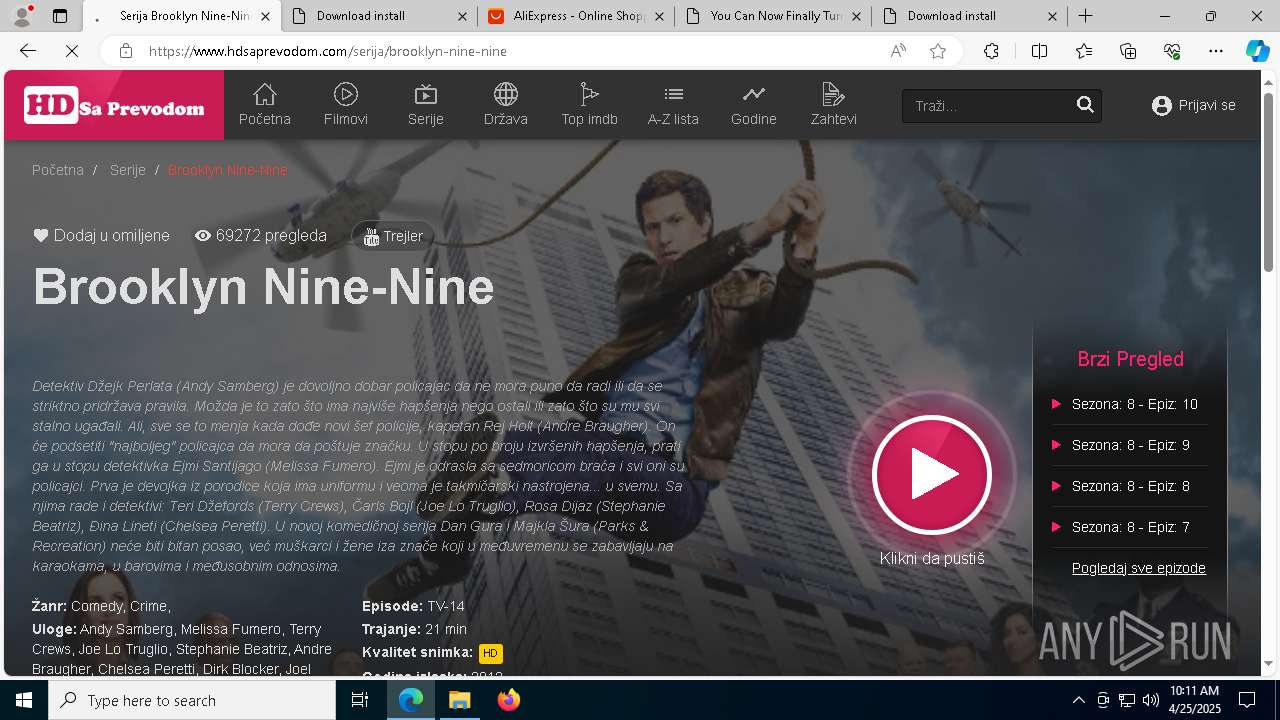Launch Firefox from taskbar

click(508, 700)
